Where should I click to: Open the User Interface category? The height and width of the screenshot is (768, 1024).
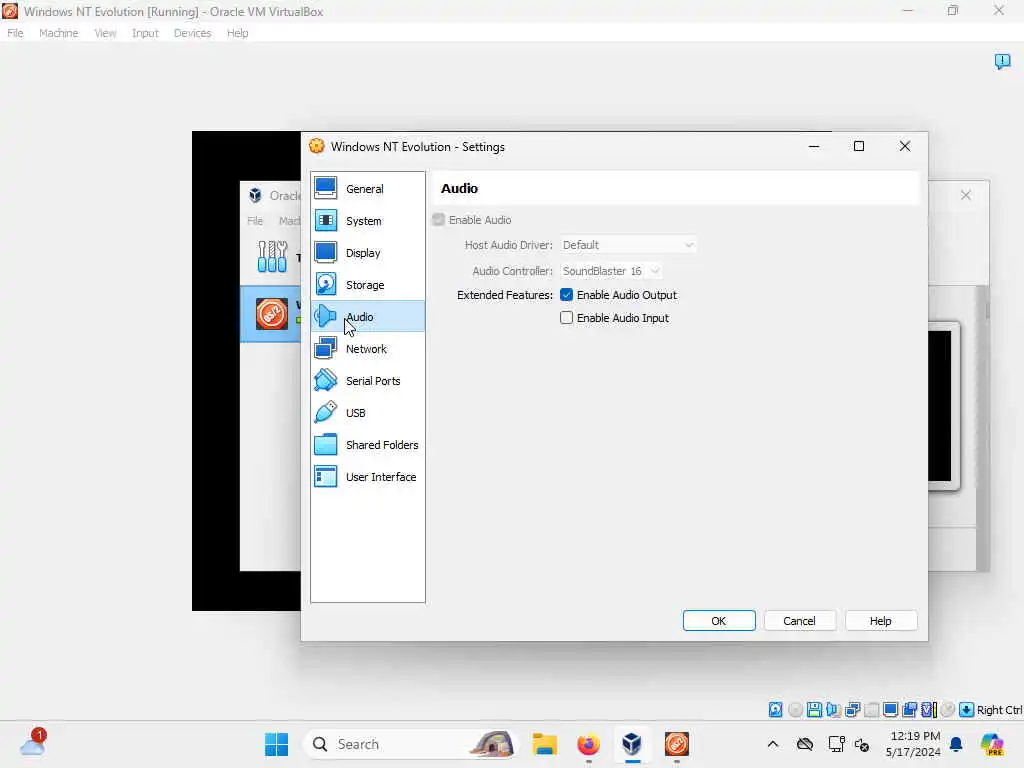(368, 477)
